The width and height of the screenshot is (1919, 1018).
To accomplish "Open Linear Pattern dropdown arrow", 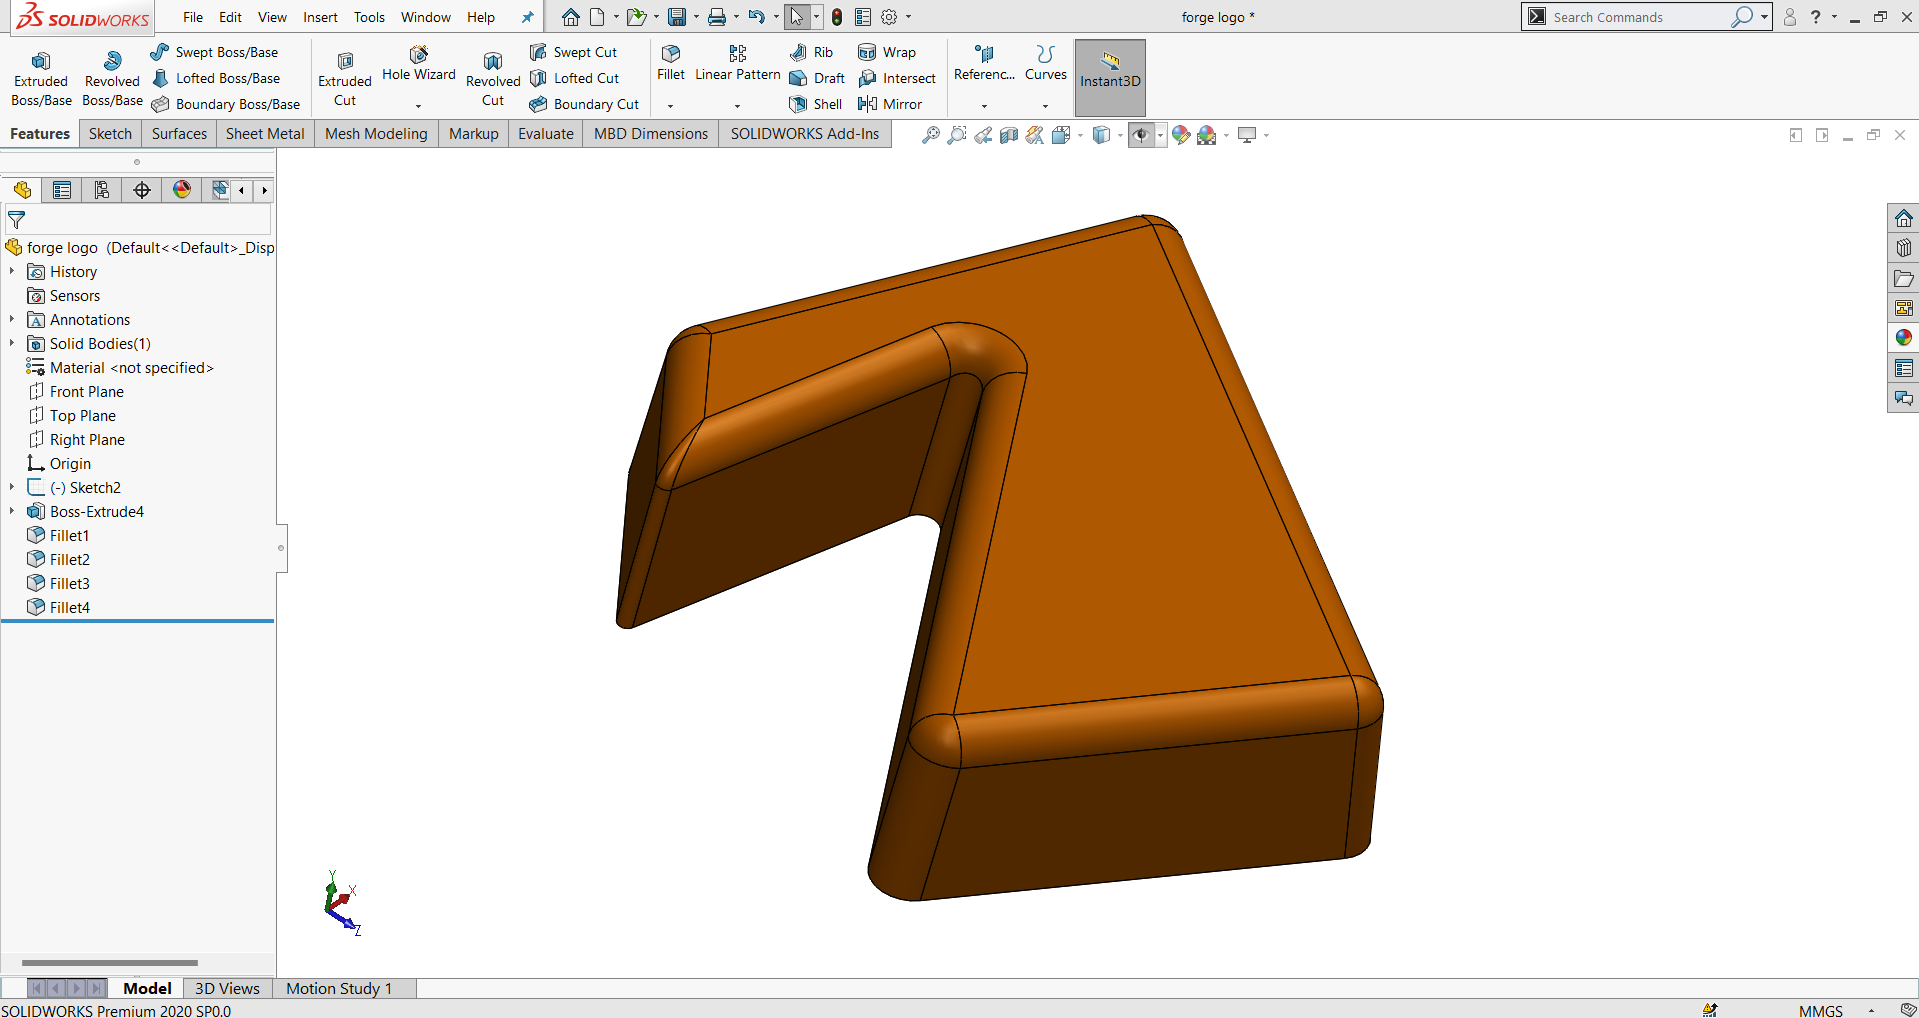I will (x=738, y=105).
